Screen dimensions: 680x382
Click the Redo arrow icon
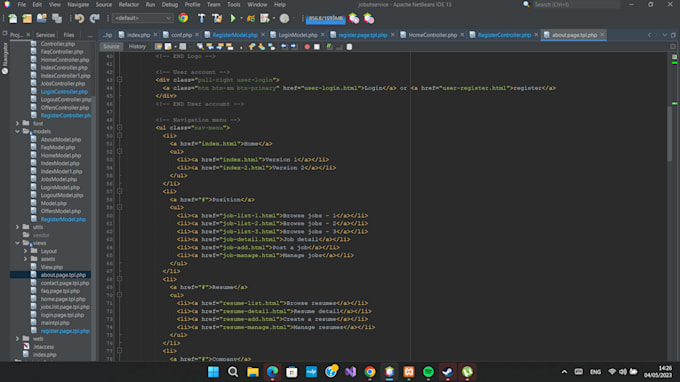(x=95, y=18)
